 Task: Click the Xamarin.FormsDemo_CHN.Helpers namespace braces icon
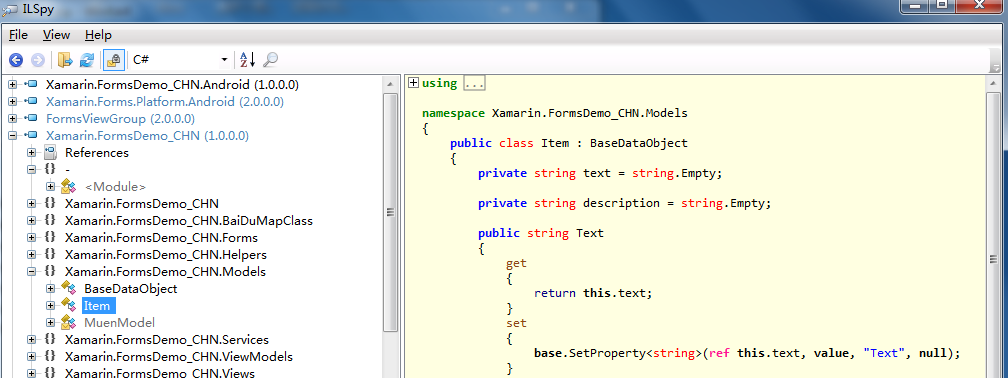(x=50, y=255)
